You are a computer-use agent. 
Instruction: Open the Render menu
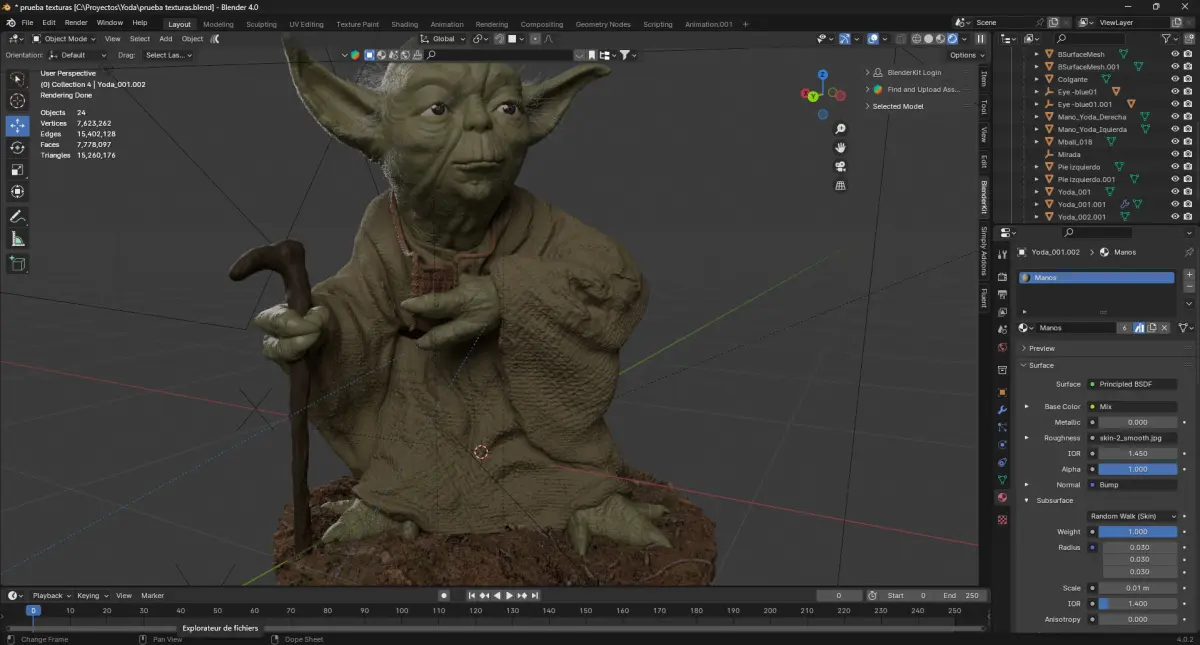pos(76,22)
